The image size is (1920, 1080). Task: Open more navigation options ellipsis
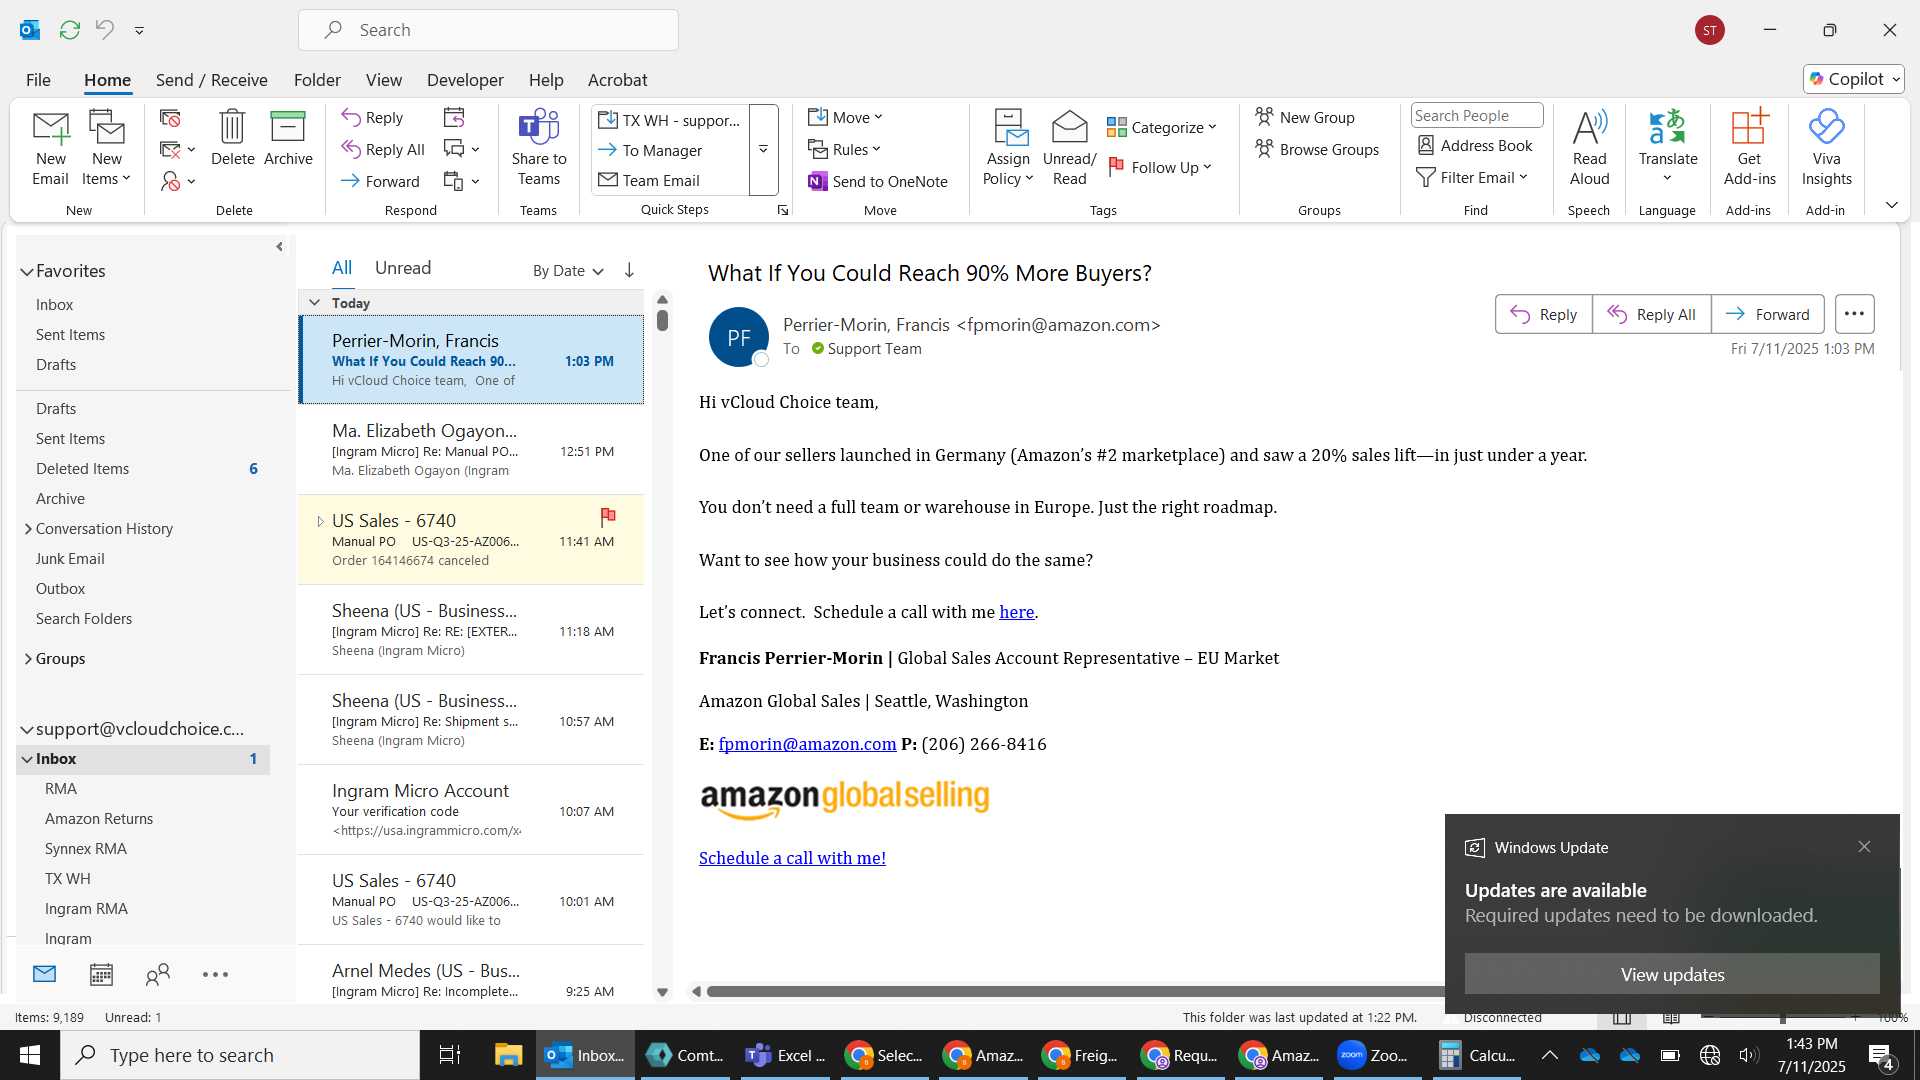point(215,975)
